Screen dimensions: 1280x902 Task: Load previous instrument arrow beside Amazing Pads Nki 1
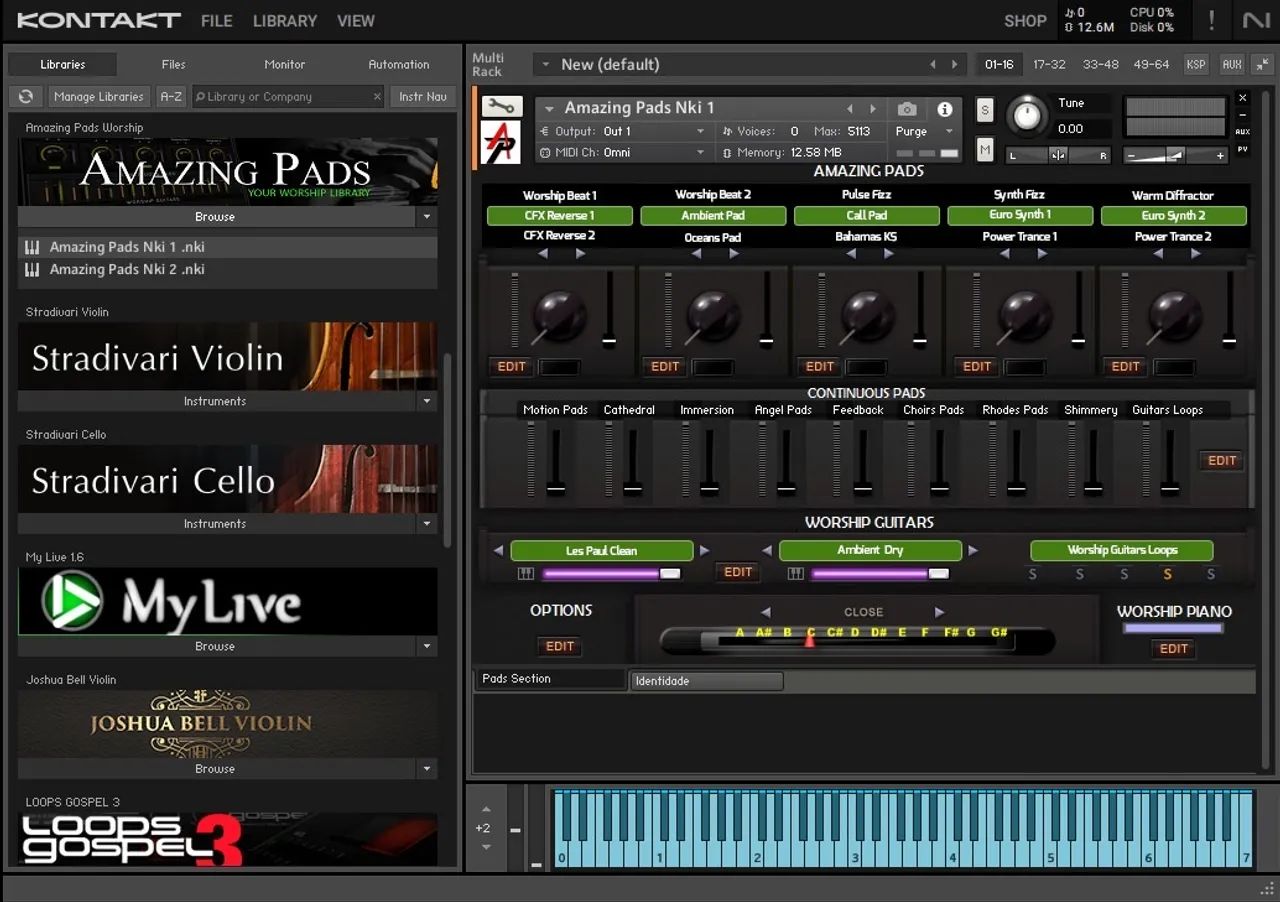851,108
